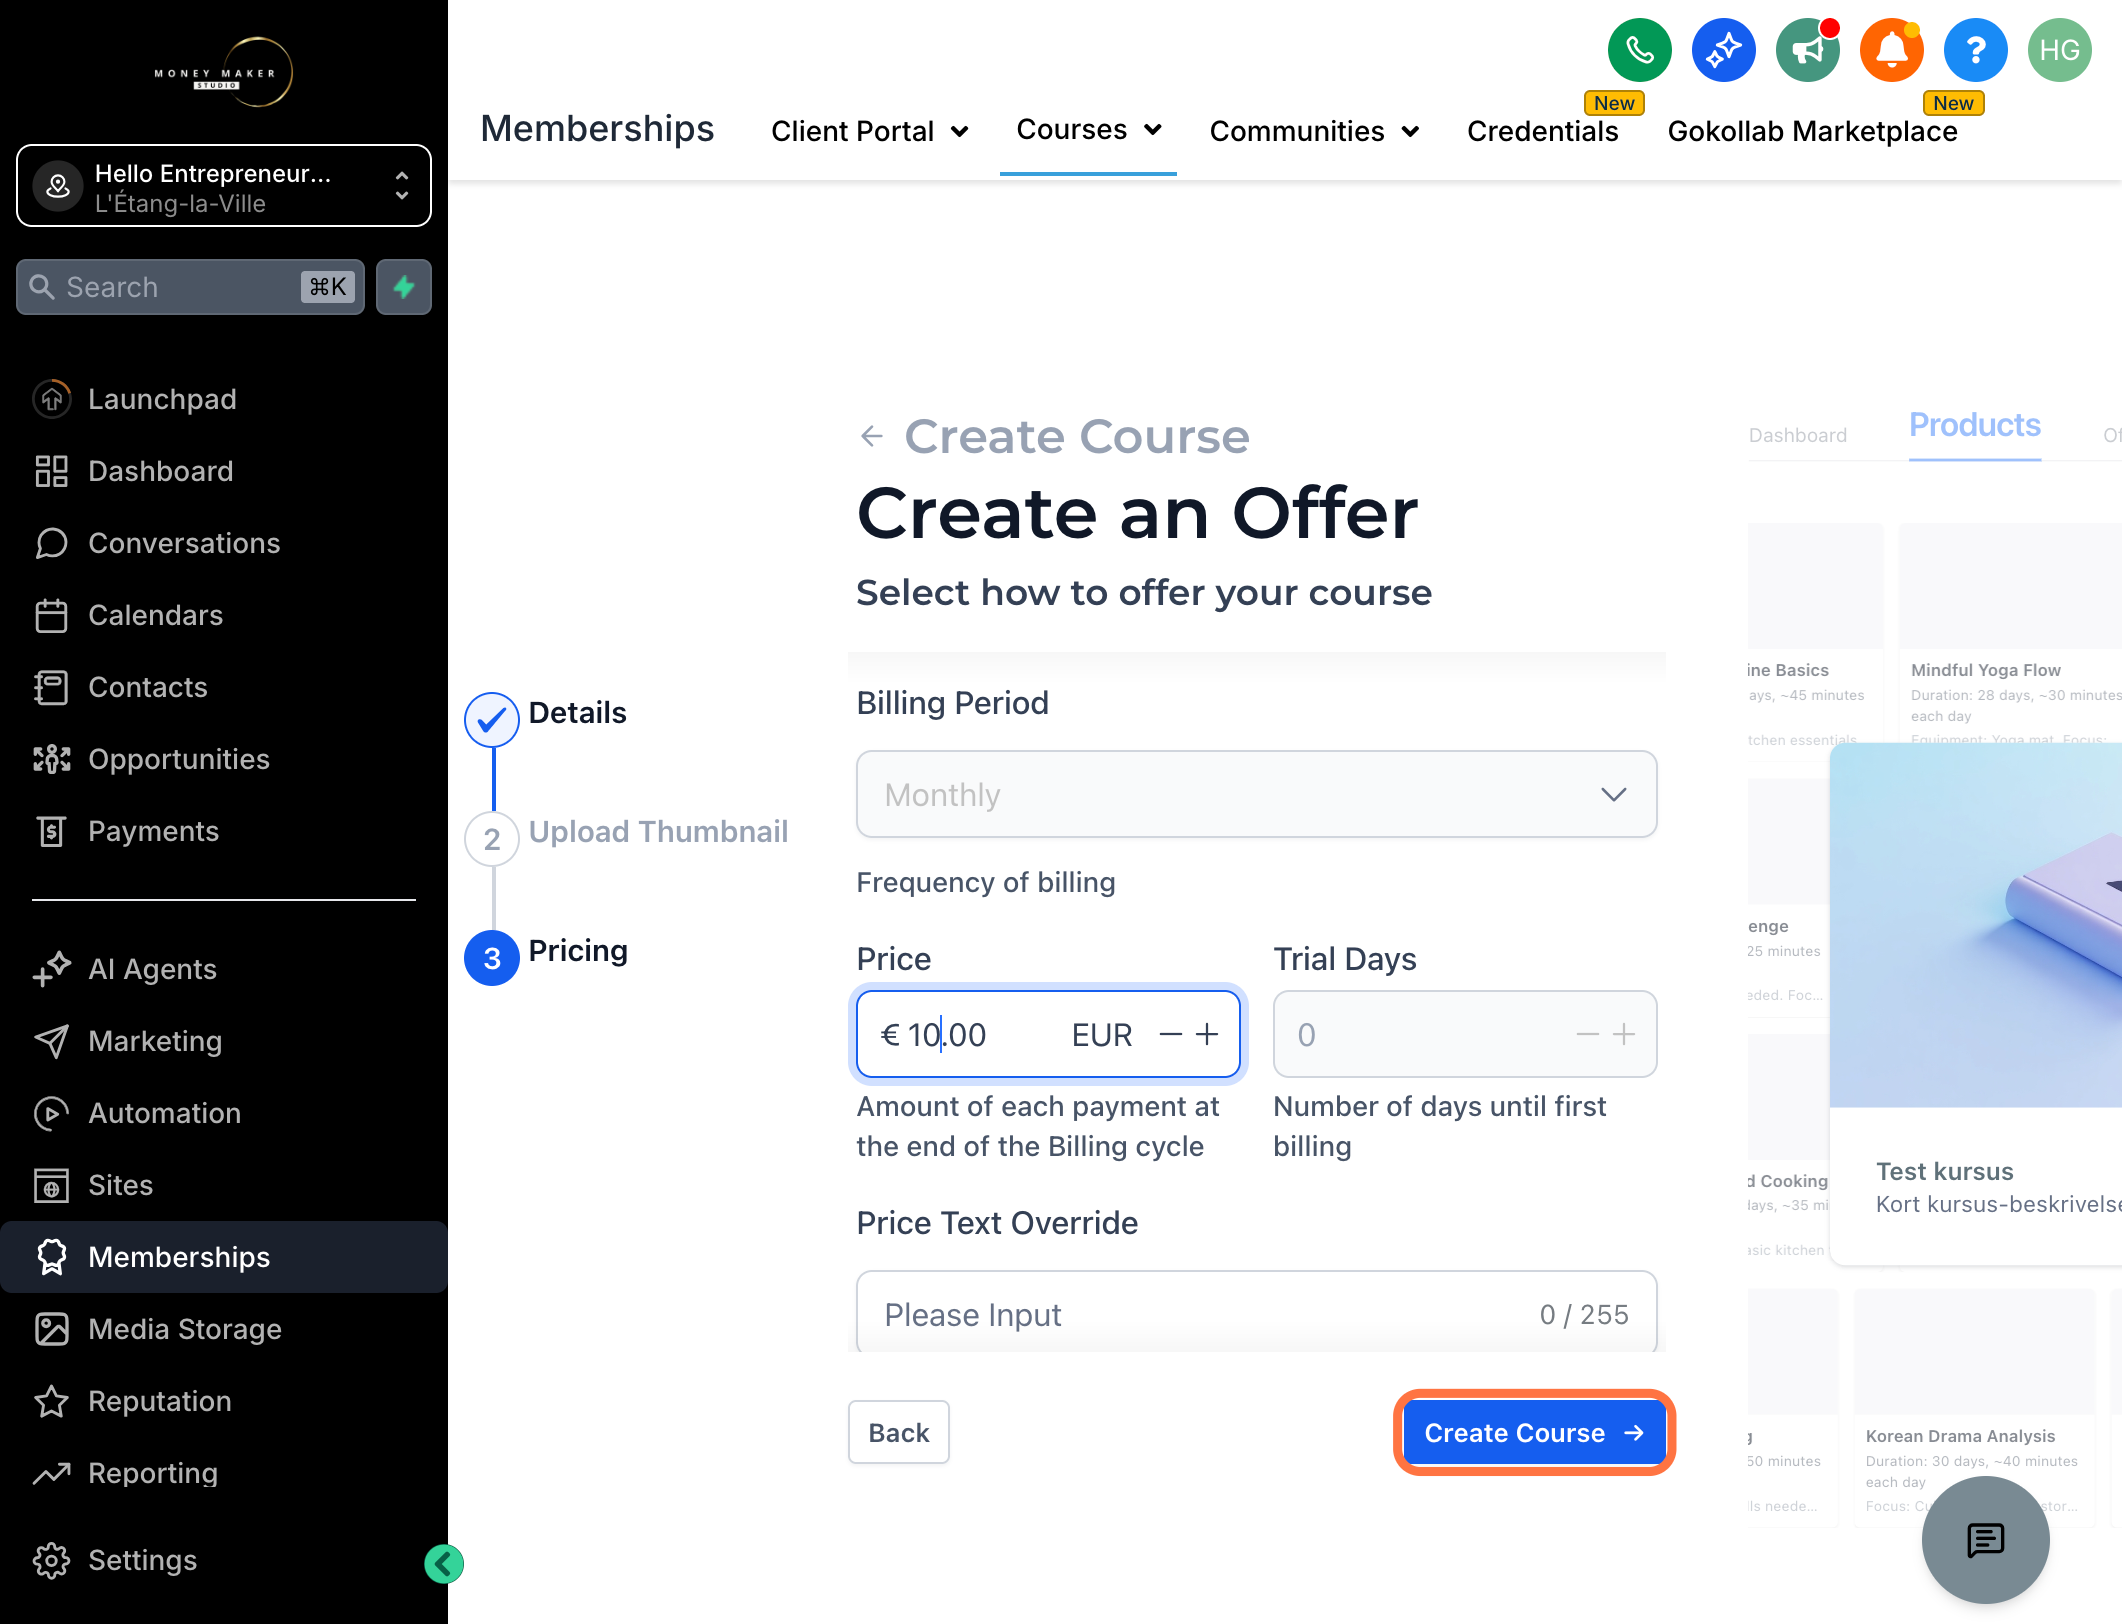The width and height of the screenshot is (2122, 1624).
Task: Open the blue AI sparkle assistant icon
Action: click(x=1723, y=50)
